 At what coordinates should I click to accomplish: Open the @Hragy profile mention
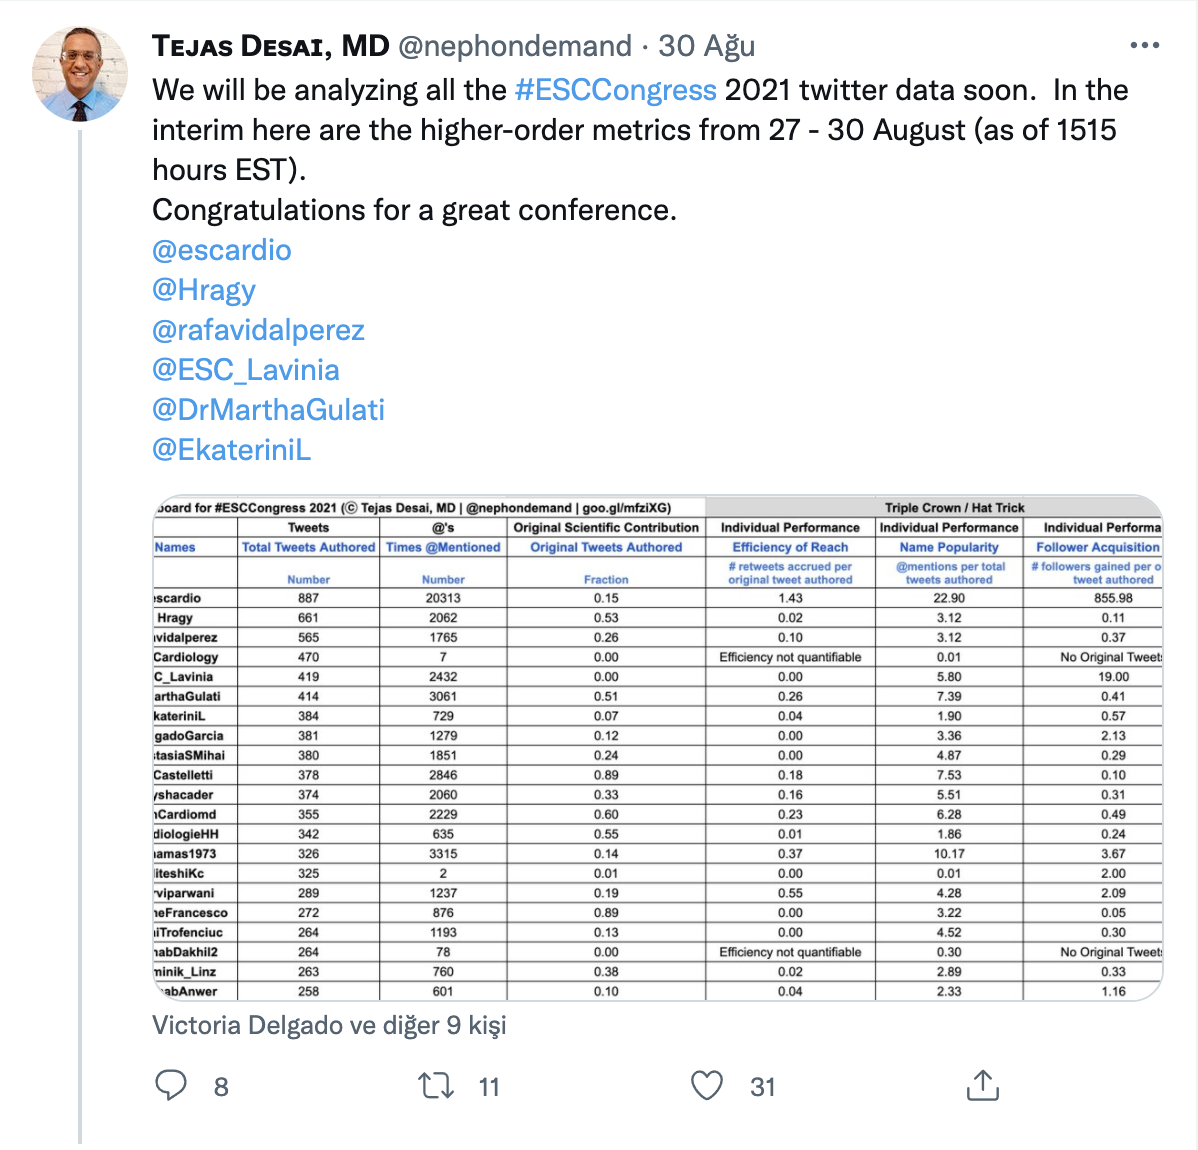(204, 290)
